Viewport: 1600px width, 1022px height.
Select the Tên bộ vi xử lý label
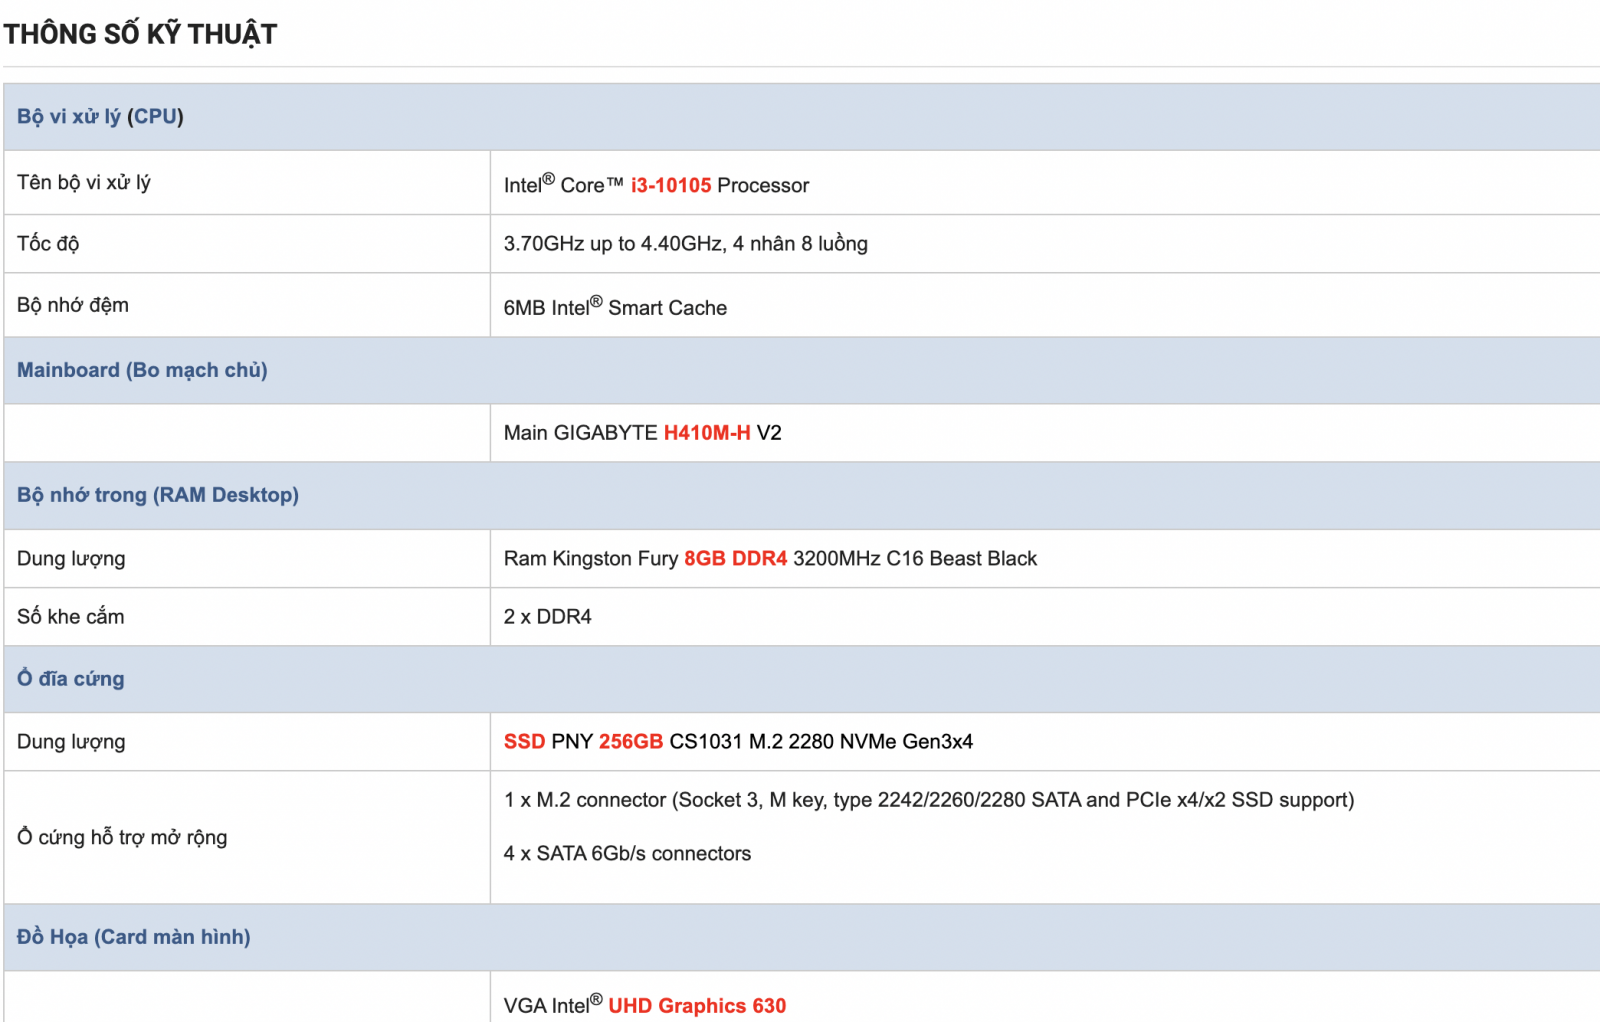(x=84, y=183)
